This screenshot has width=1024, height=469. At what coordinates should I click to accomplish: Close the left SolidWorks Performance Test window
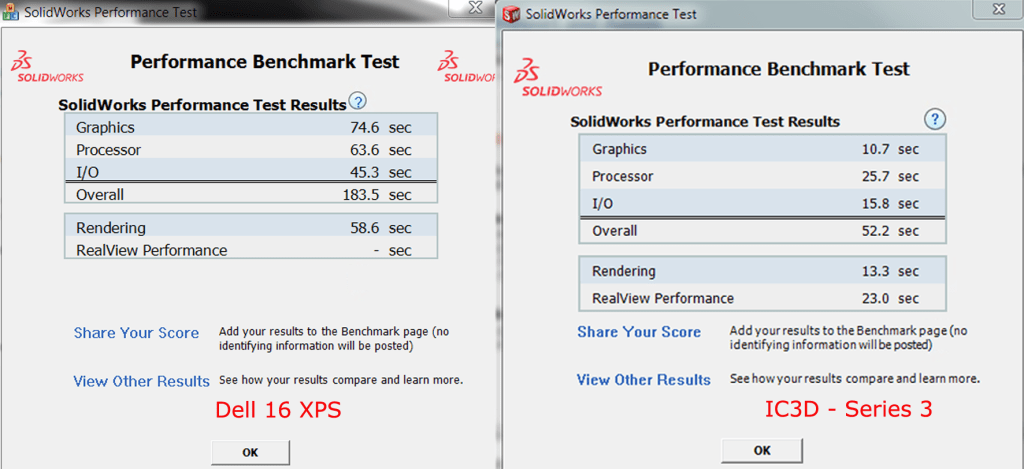476,7
